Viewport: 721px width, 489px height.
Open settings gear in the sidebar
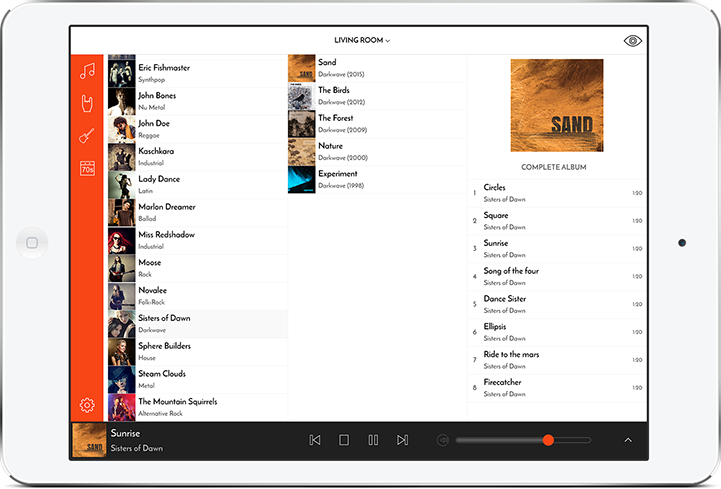[x=87, y=405]
